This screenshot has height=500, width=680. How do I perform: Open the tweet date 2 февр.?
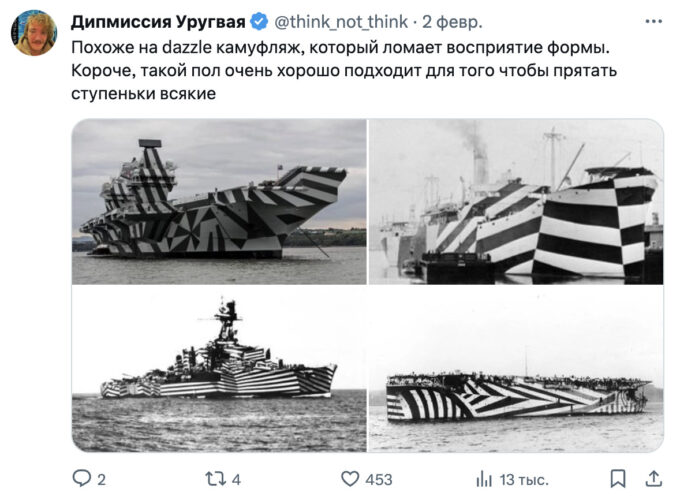click(x=452, y=22)
